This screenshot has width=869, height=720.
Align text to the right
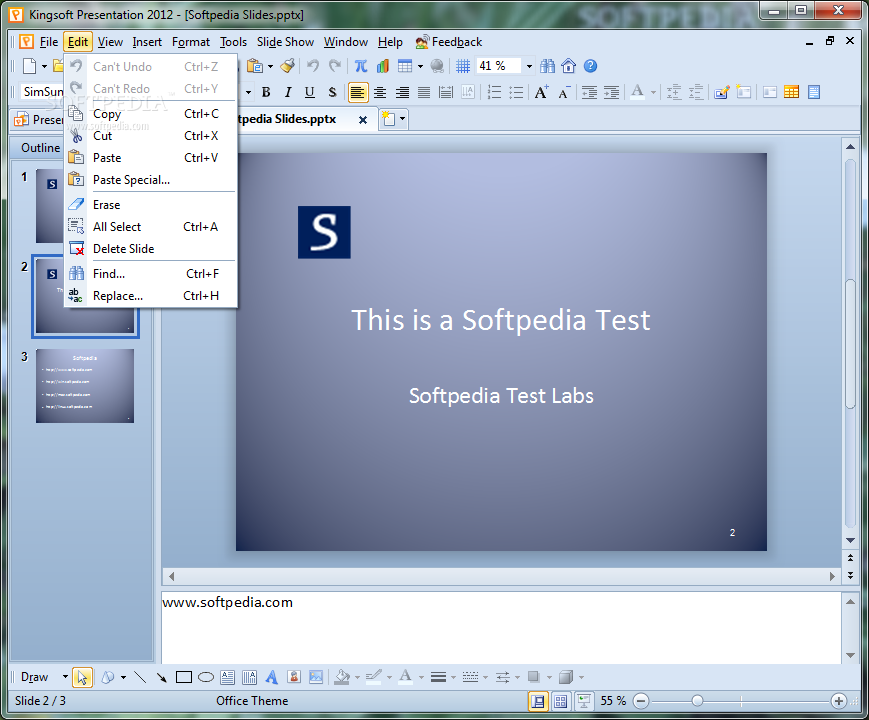pos(402,92)
